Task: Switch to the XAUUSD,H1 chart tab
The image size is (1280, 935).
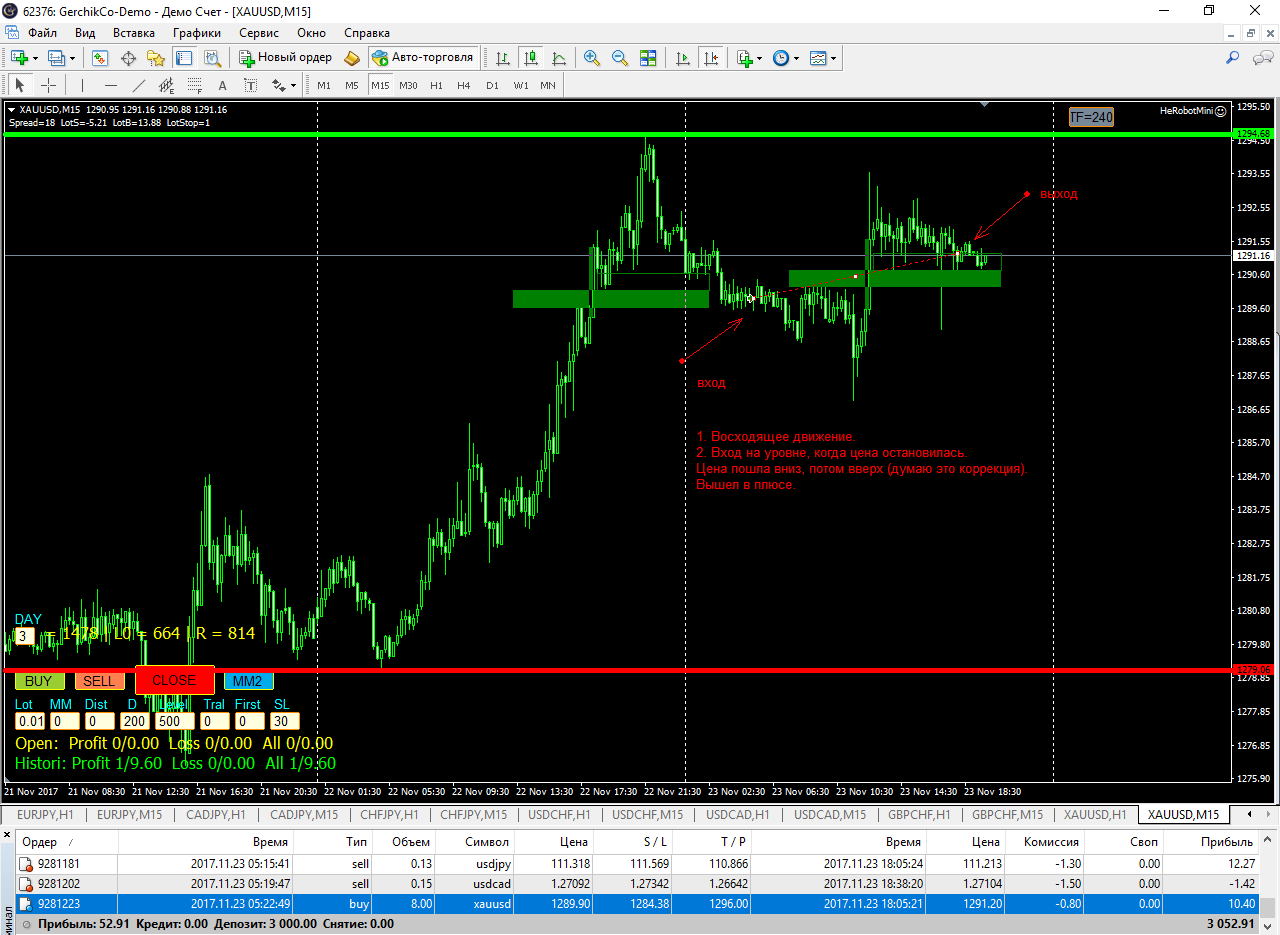Action: pos(1094,814)
